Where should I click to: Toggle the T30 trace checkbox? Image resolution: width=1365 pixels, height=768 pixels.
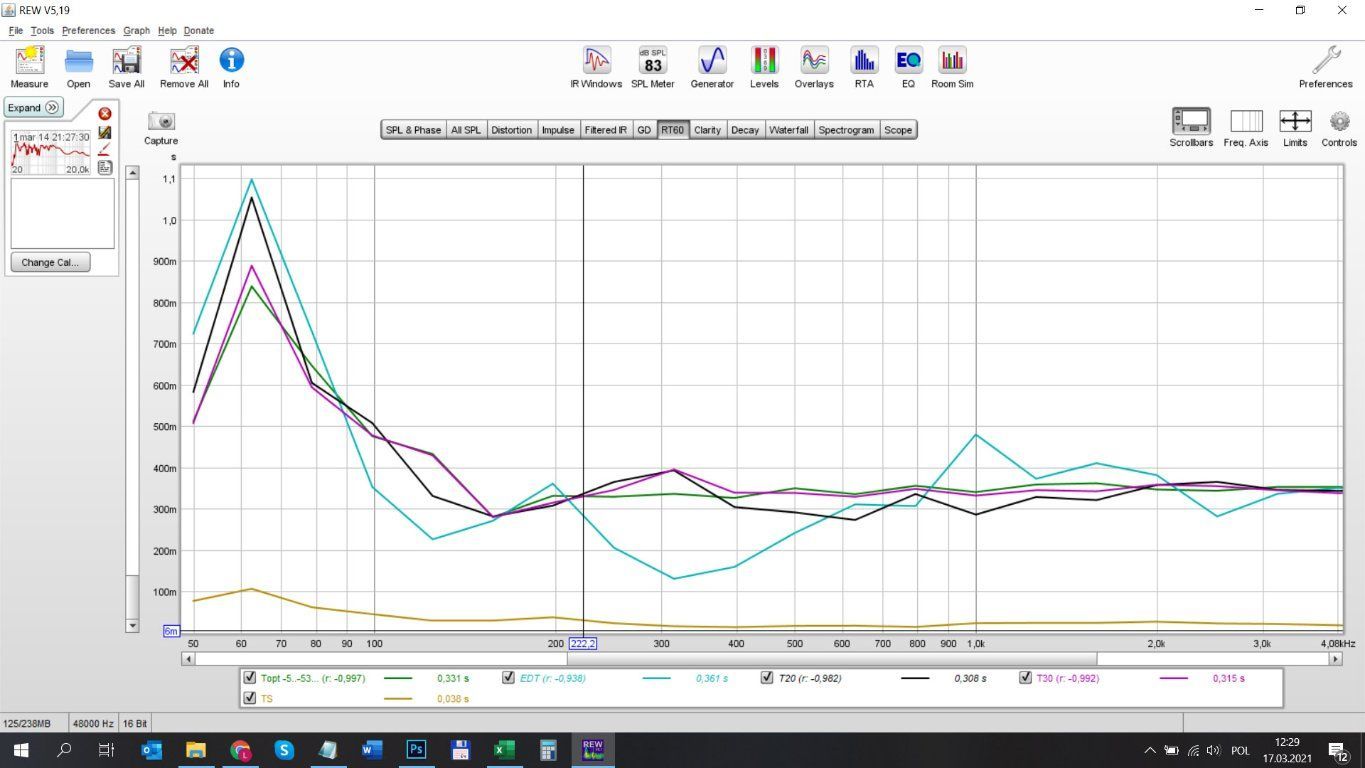[1025, 678]
